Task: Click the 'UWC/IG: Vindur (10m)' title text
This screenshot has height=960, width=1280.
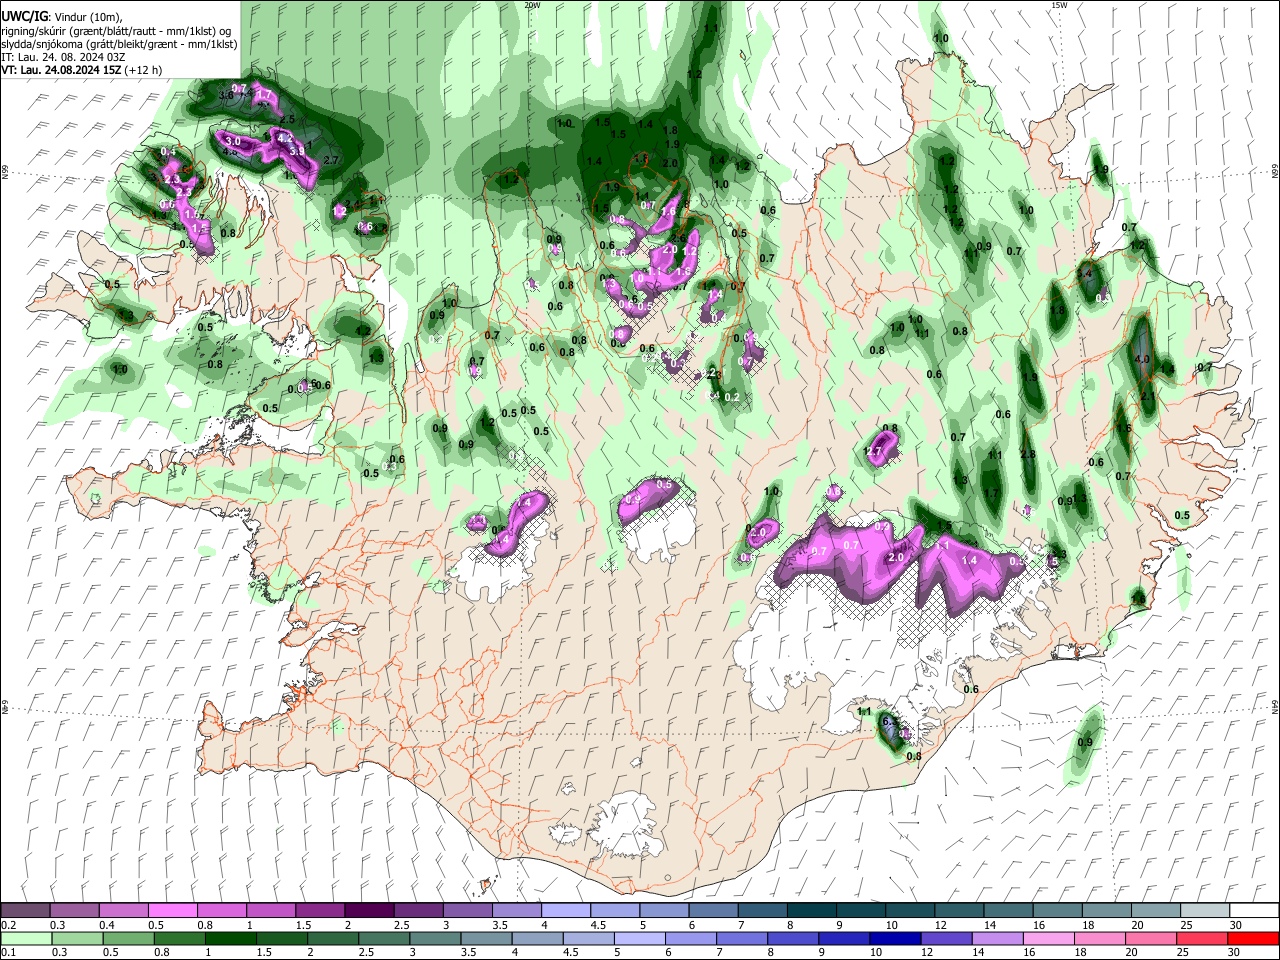Action: (x=61, y=17)
